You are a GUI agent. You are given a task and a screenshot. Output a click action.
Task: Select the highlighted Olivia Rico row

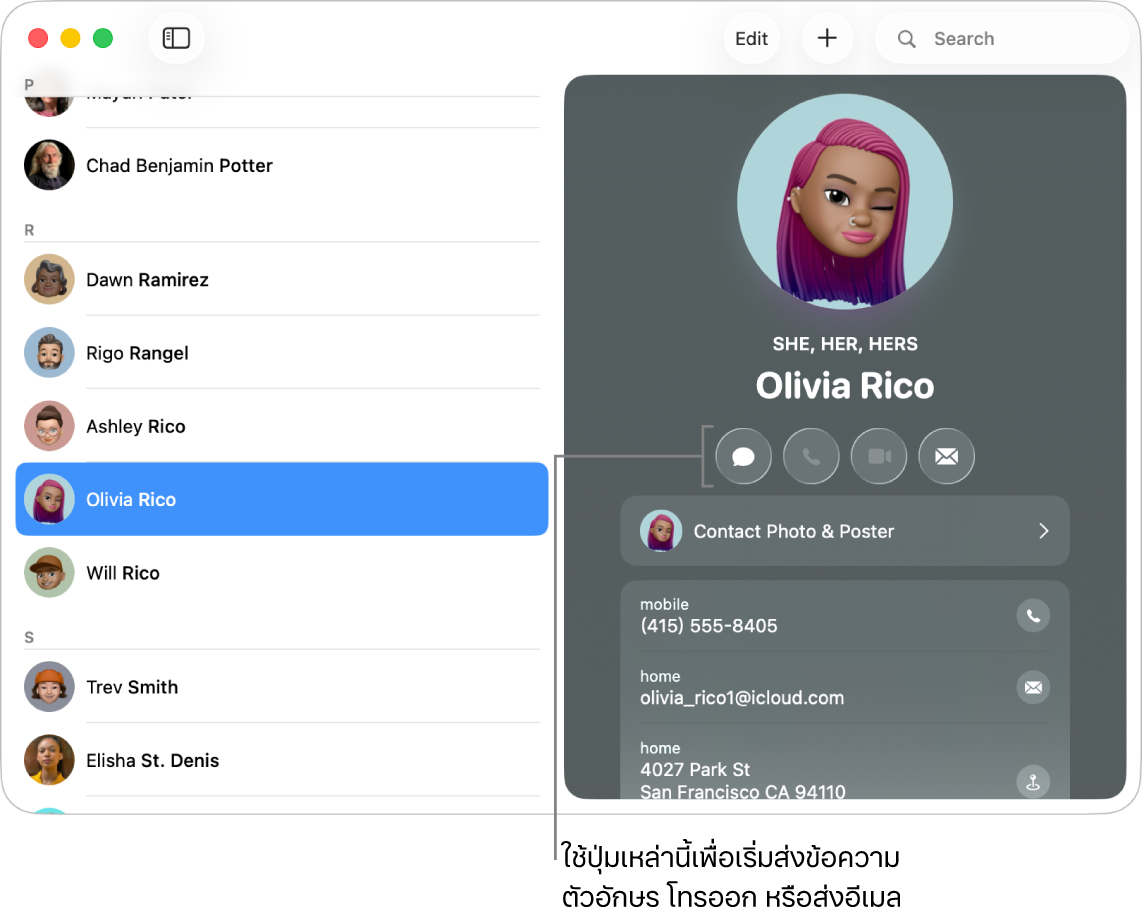click(x=281, y=499)
